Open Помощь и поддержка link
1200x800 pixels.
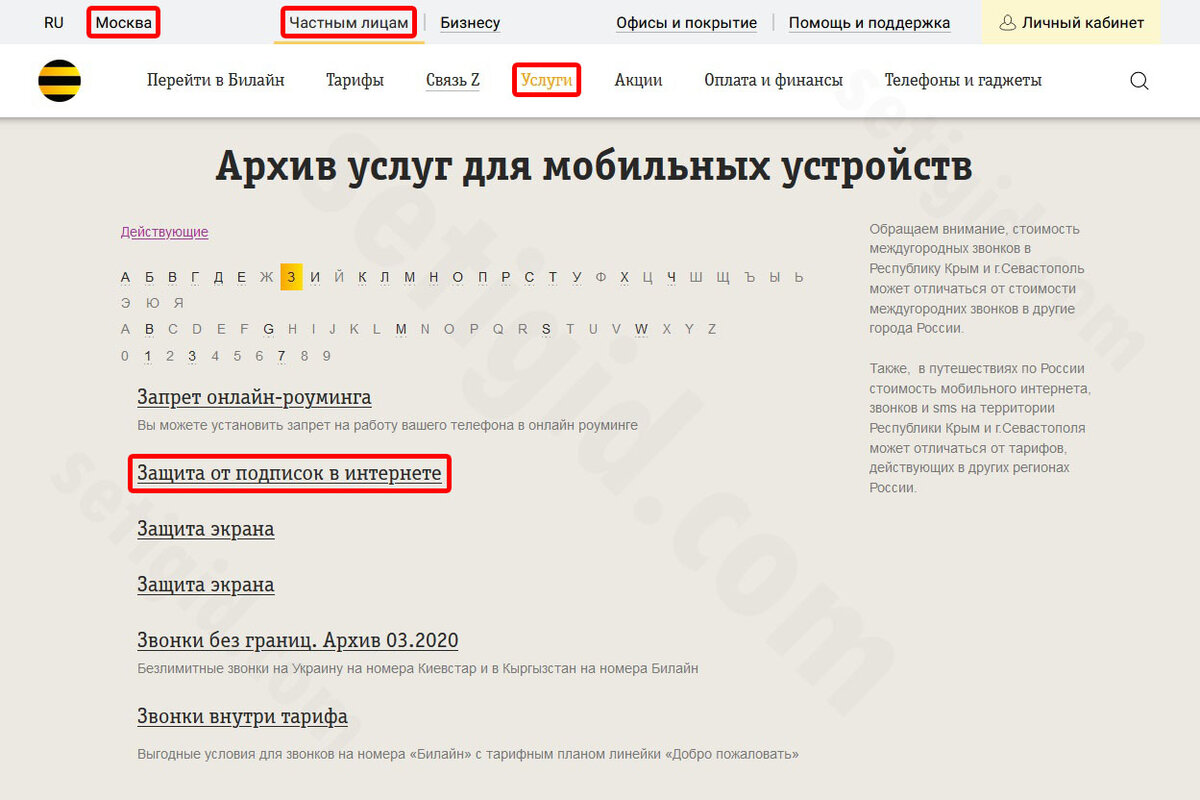pos(869,22)
